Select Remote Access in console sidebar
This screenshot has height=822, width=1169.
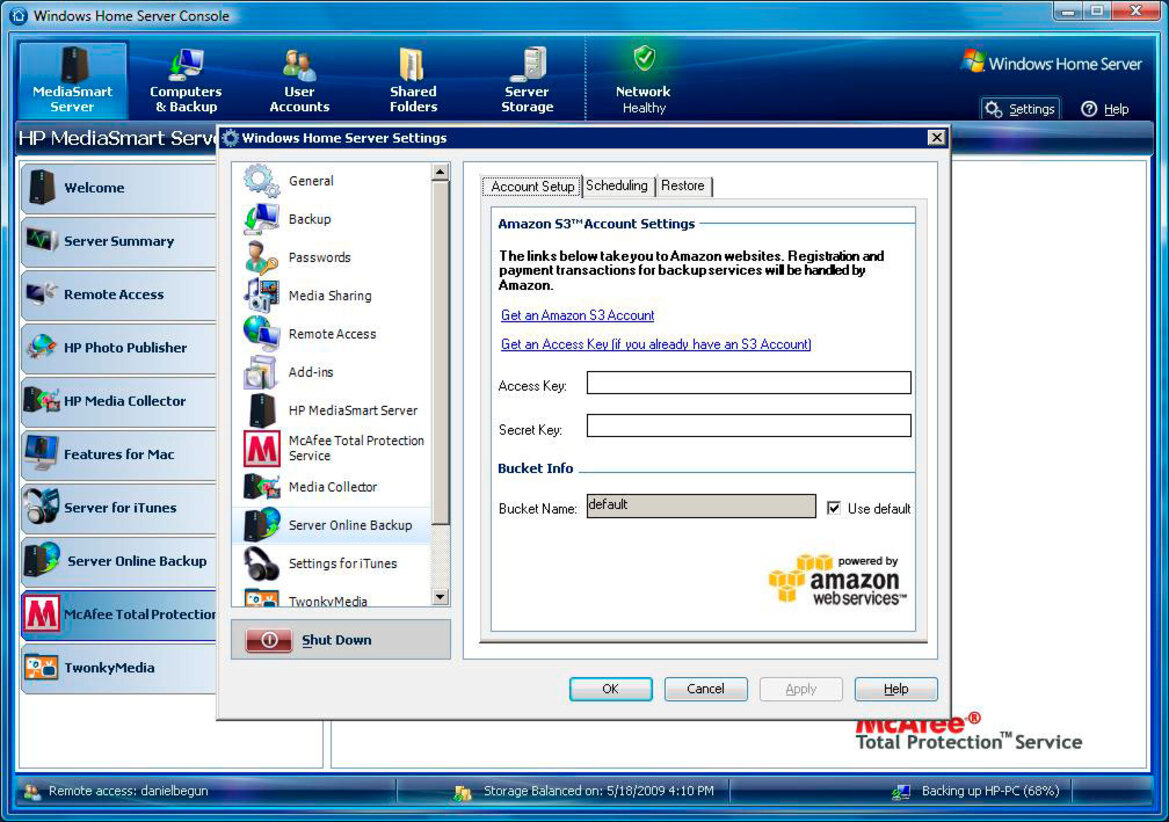(119, 294)
